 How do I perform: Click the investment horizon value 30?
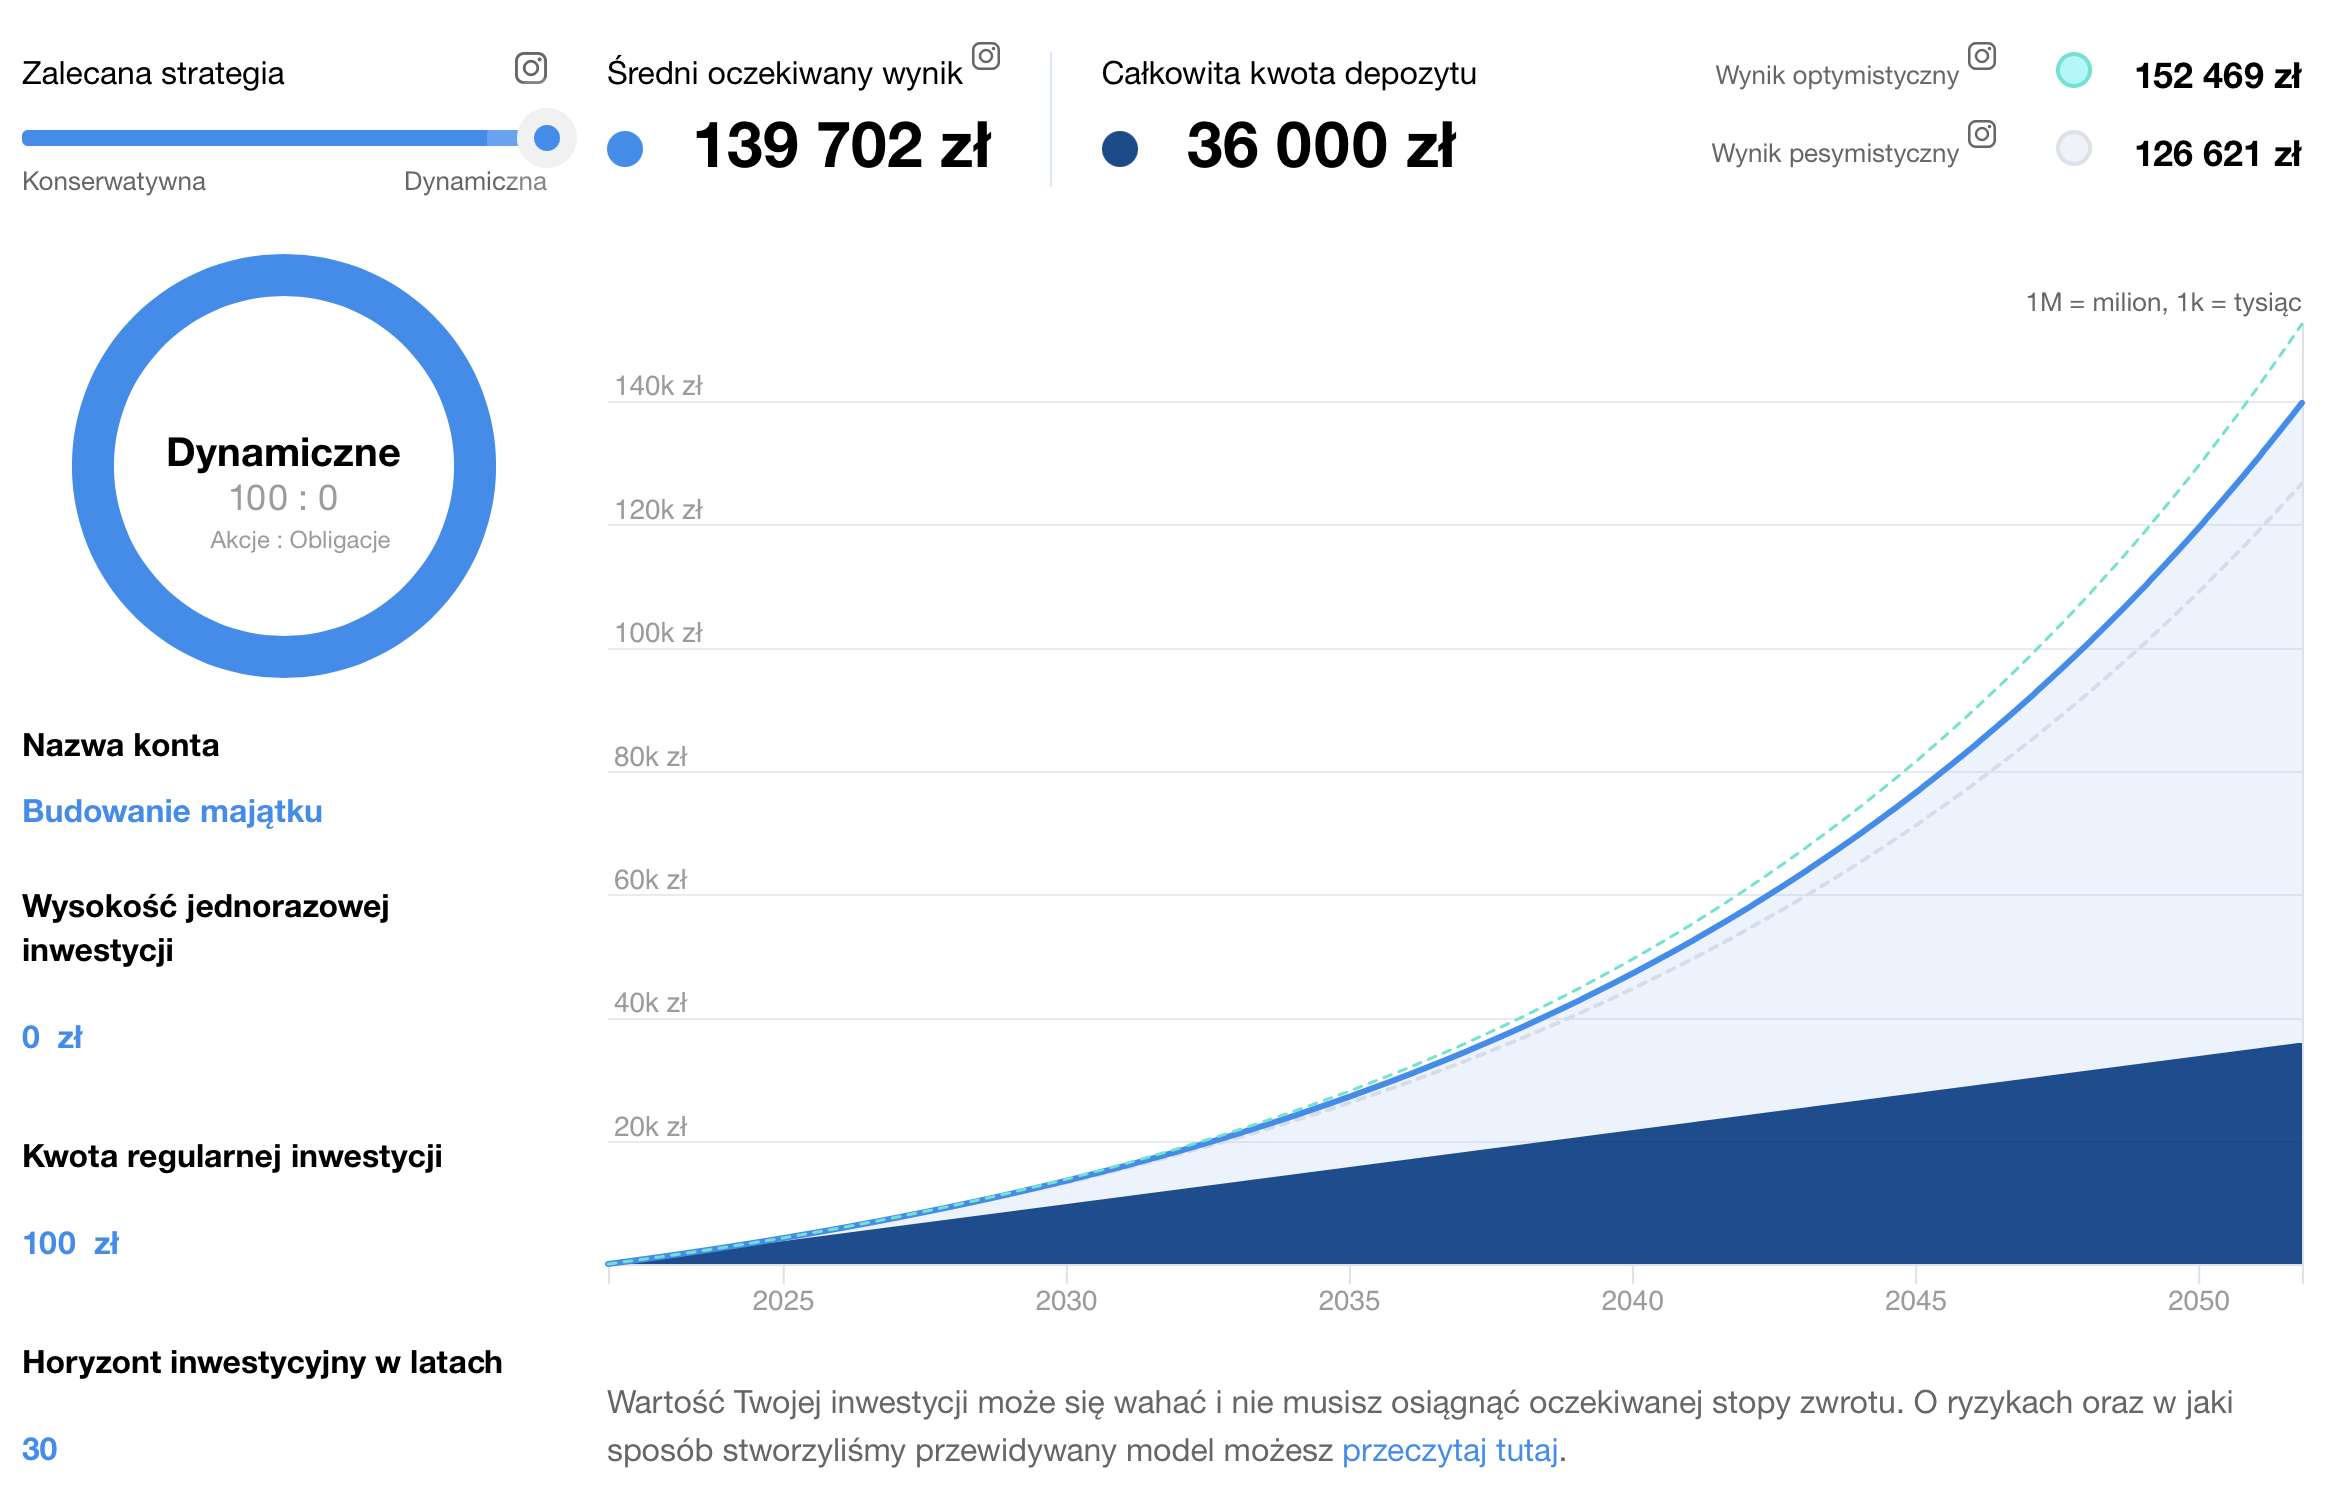[x=39, y=1449]
